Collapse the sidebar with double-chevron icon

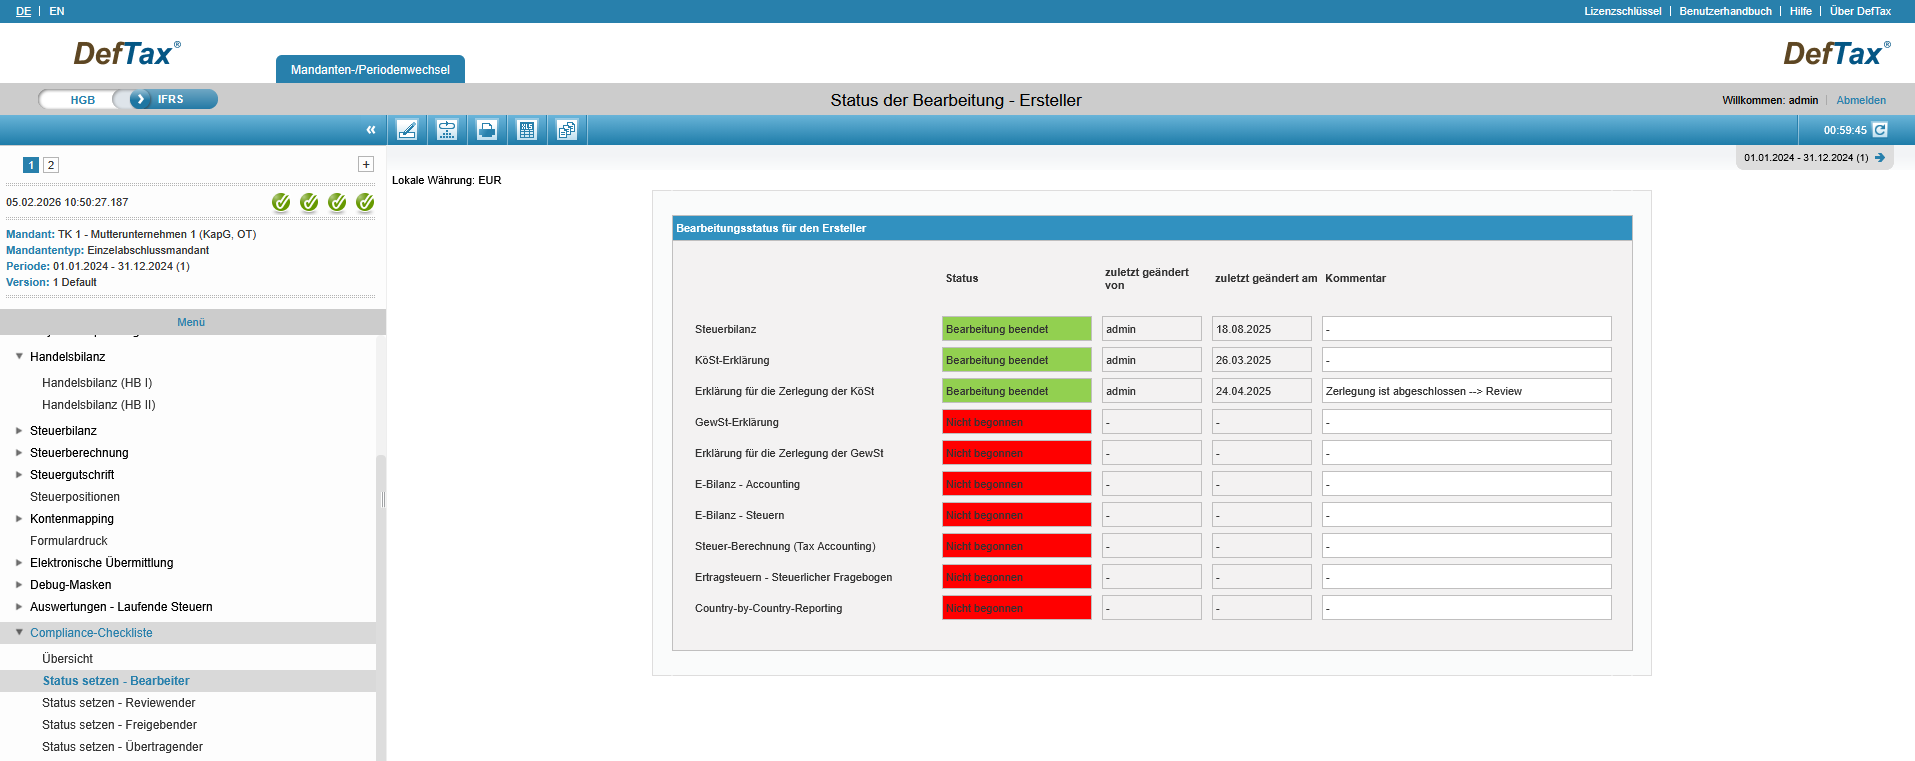(x=371, y=130)
